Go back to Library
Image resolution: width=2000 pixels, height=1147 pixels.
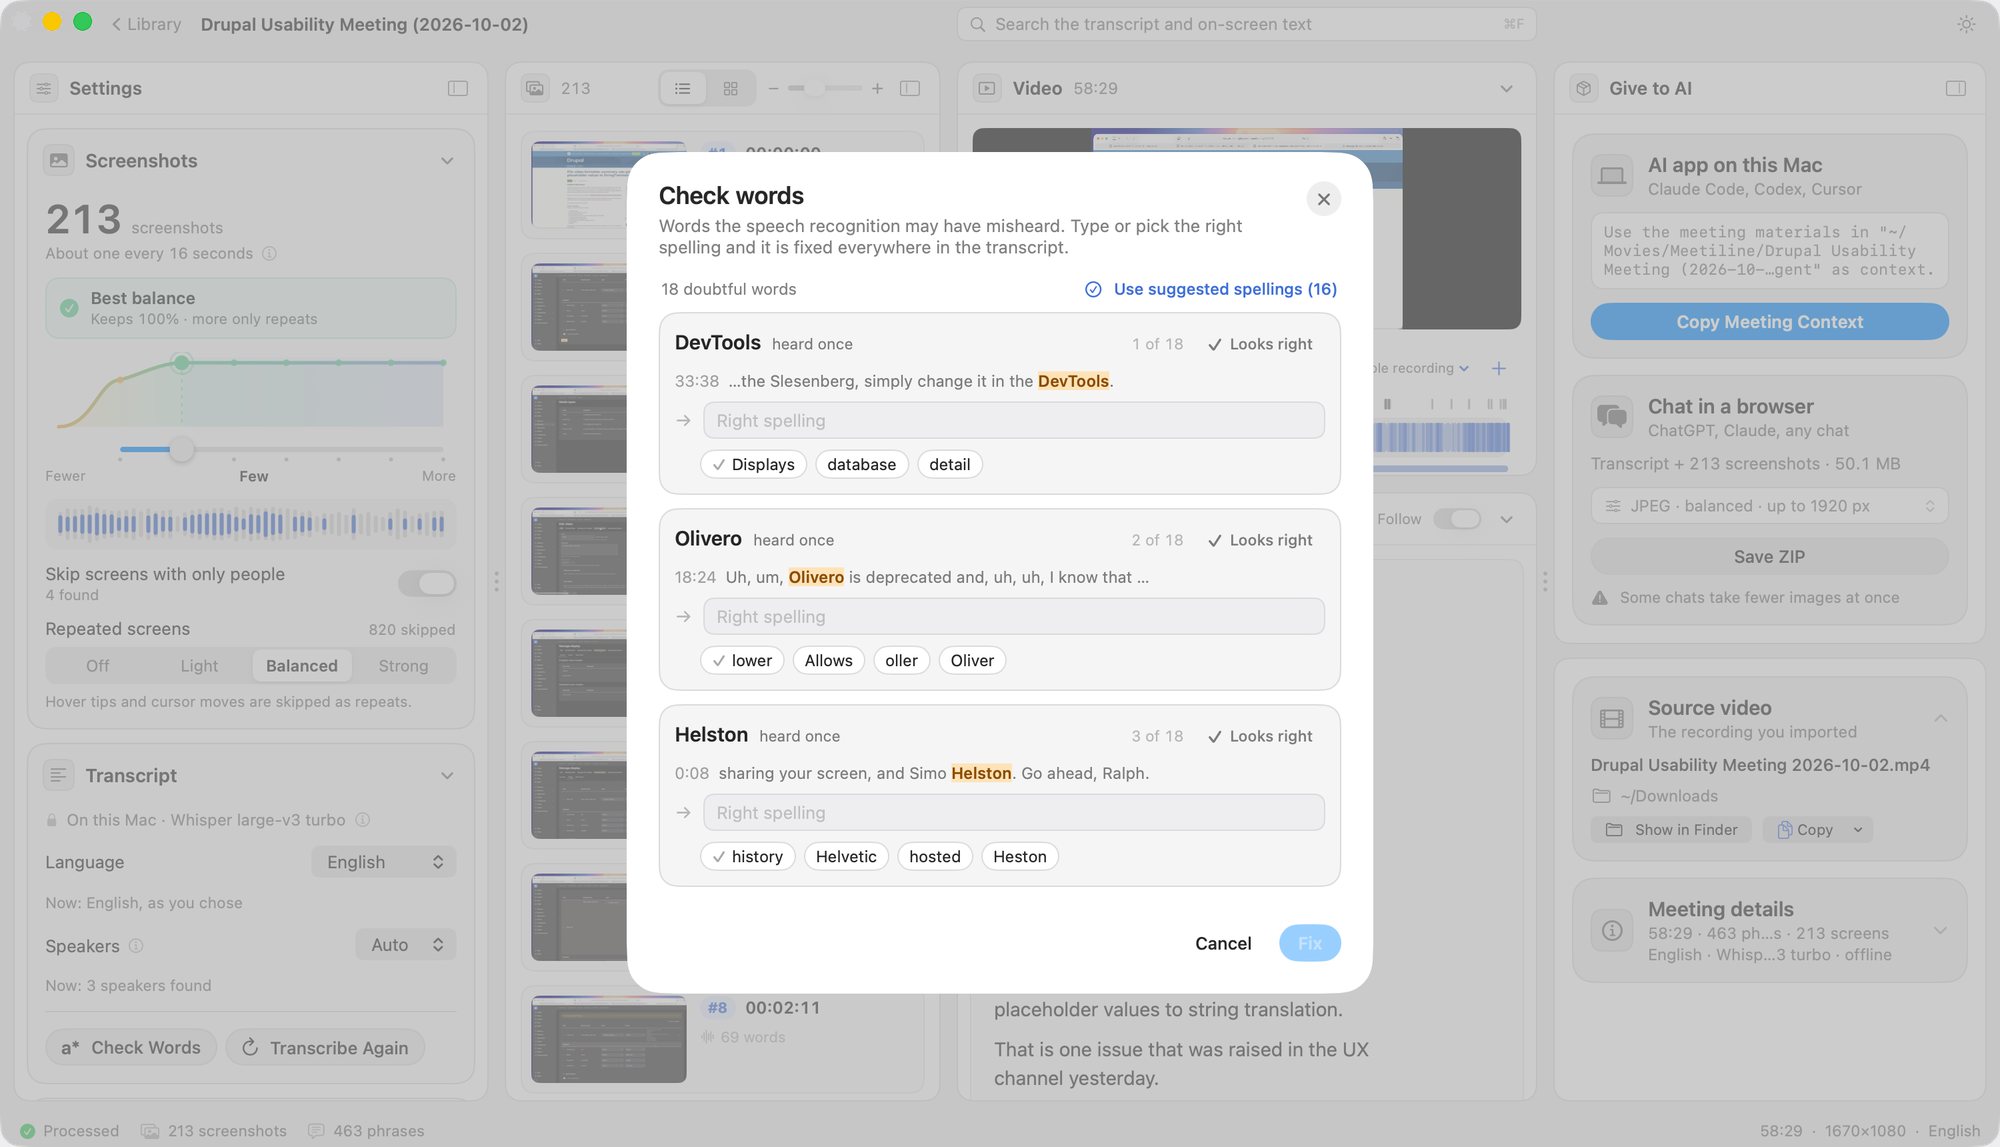146,24
